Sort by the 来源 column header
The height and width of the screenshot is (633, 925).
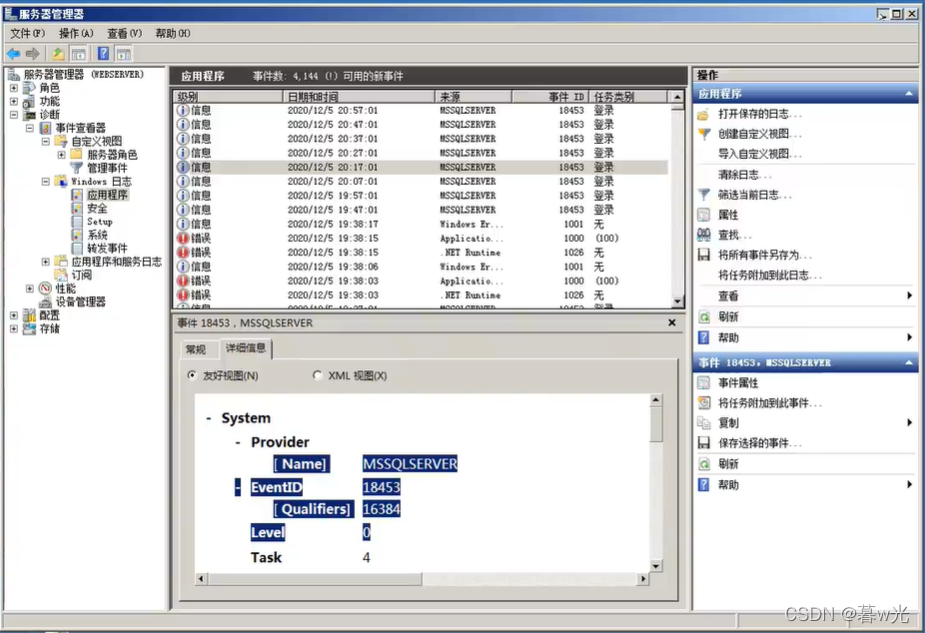coord(473,97)
